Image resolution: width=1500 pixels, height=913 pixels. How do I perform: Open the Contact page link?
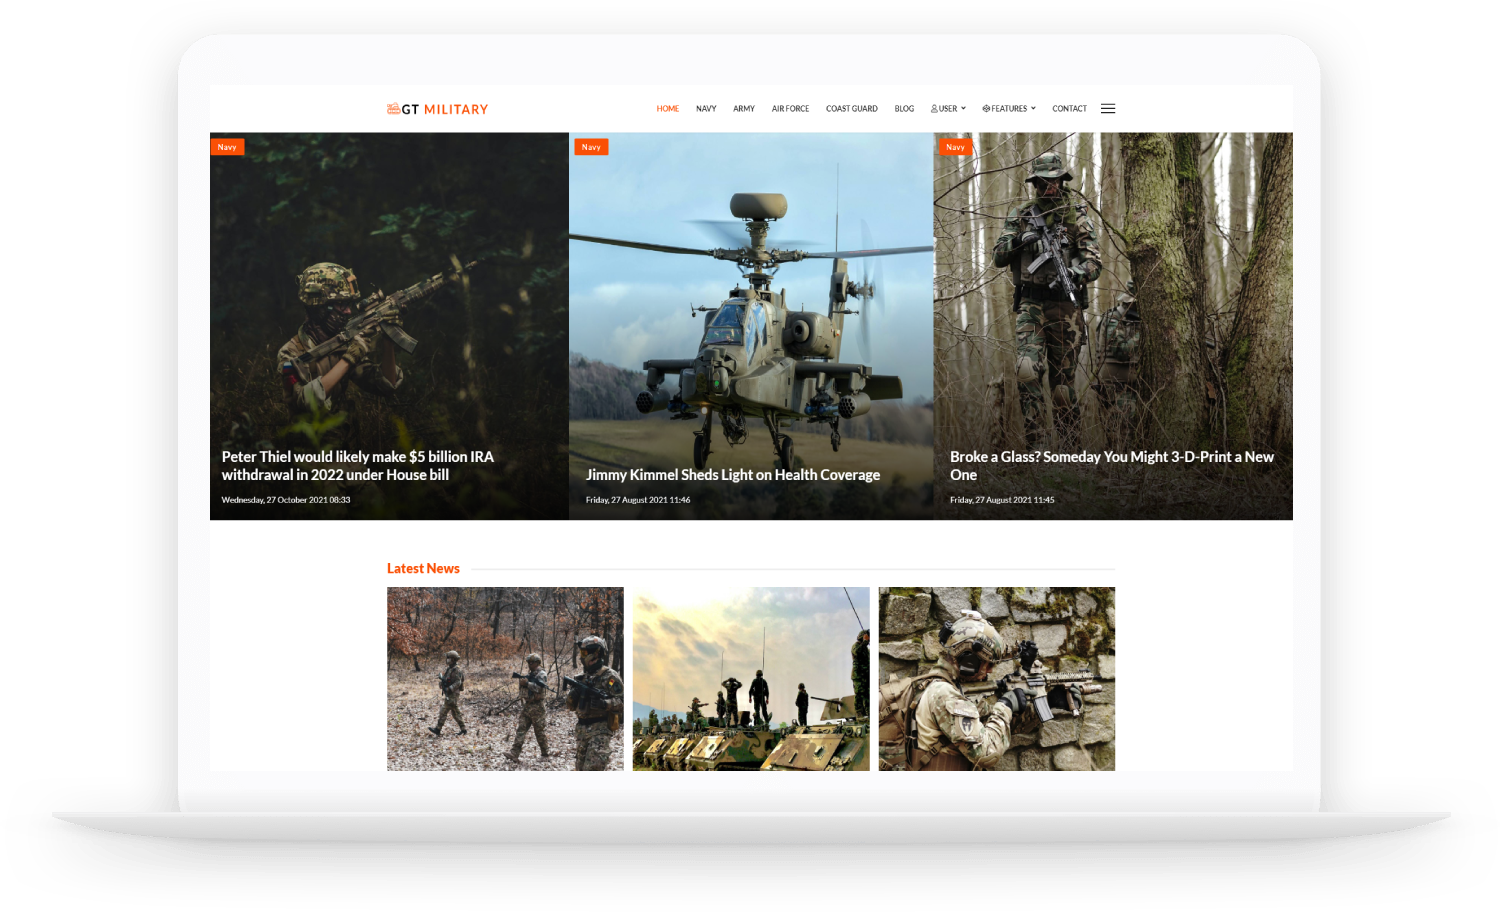pyautogui.click(x=1069, y=109)
